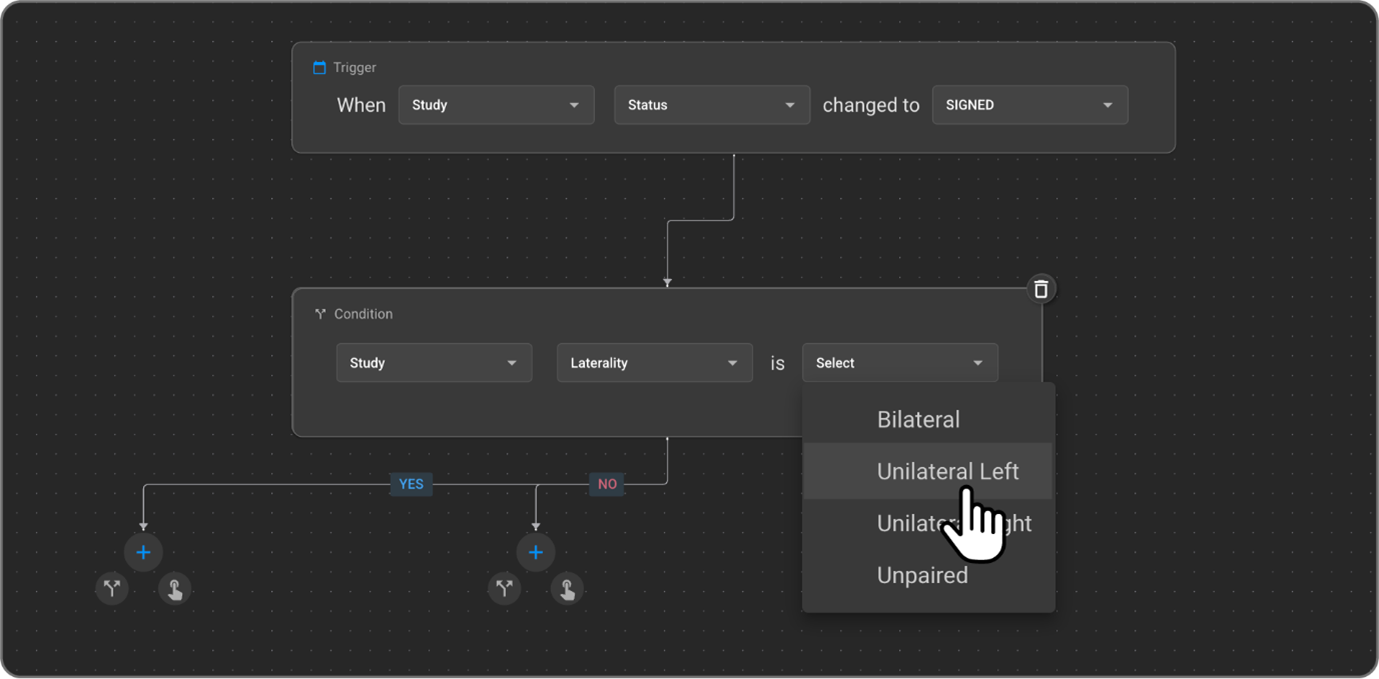
Task: Click the calendar icon beside Trigger
Action: tap(320, 68)
